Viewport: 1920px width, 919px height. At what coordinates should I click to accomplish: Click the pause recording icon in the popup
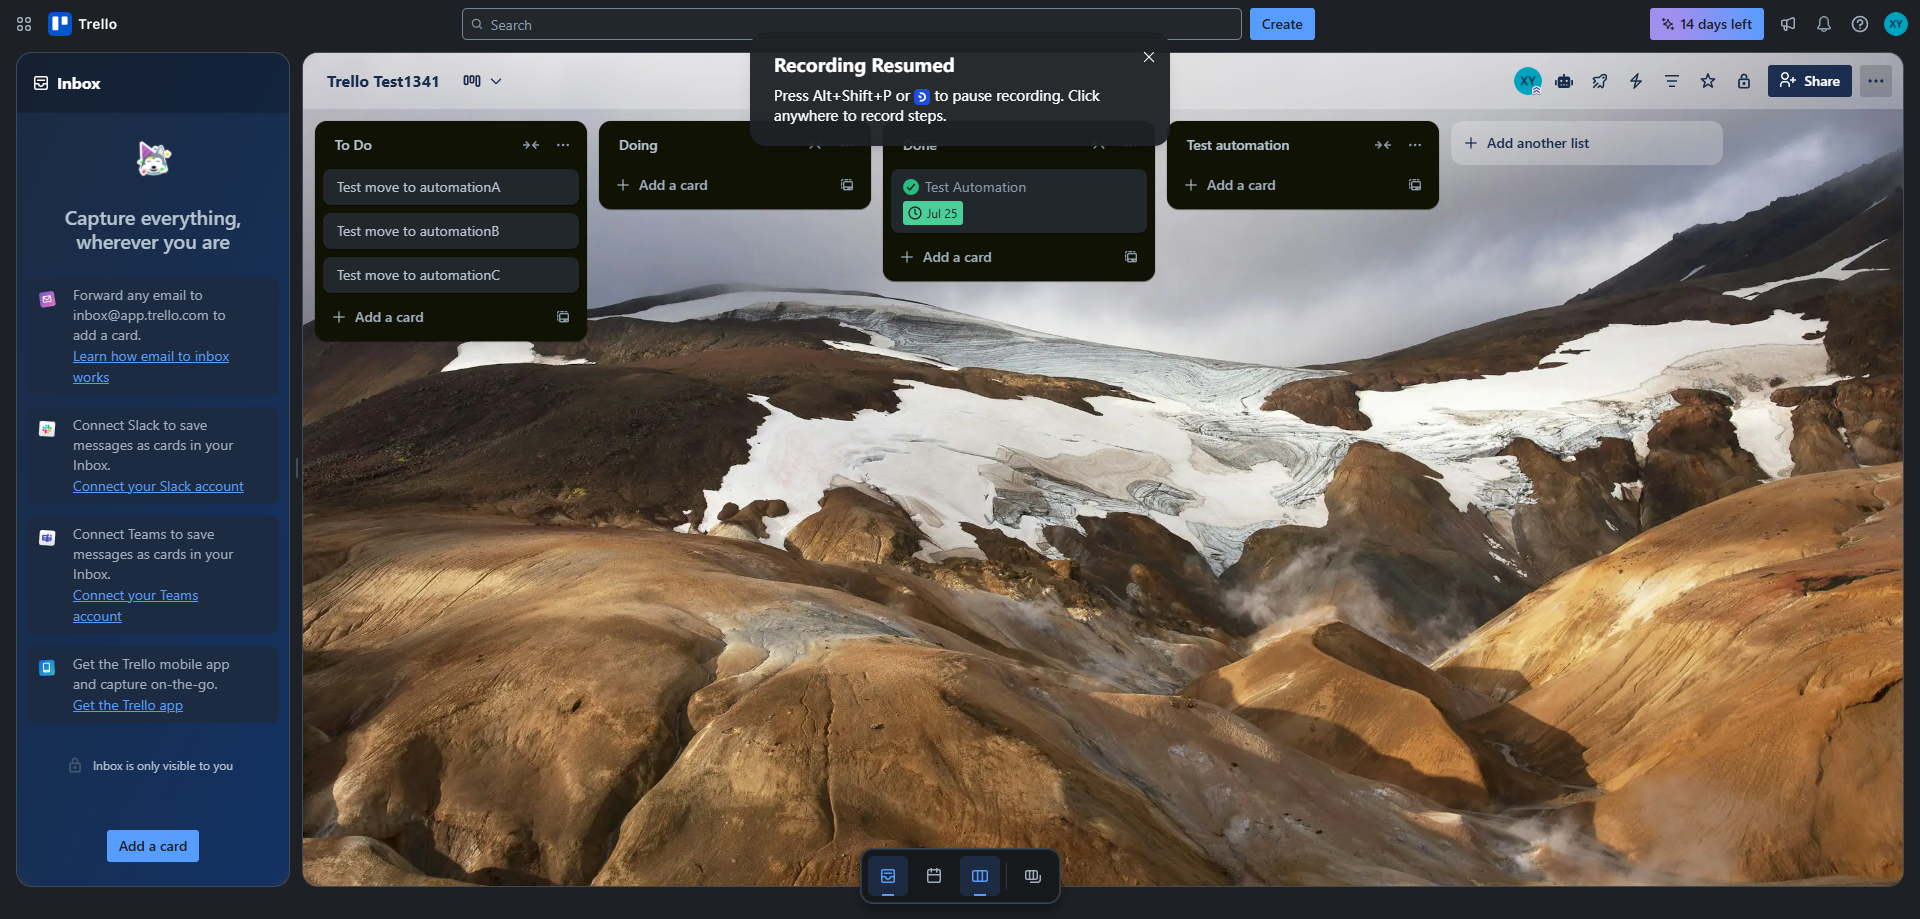click(922, 97)
